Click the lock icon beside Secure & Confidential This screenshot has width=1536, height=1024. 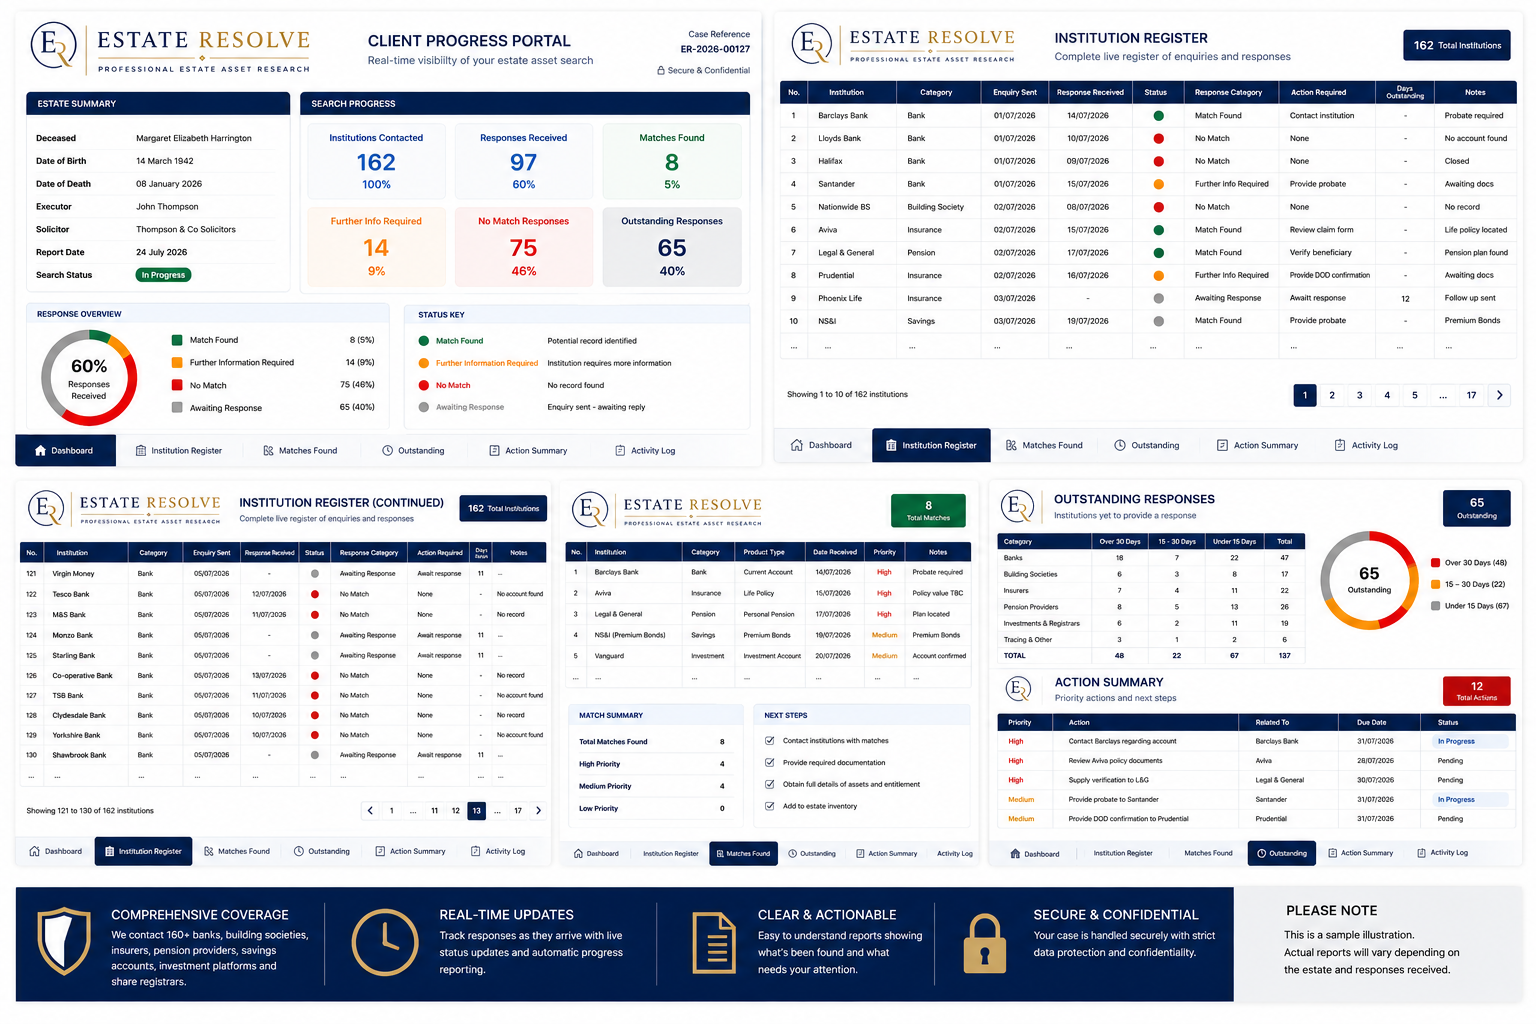tap(661, 71)
